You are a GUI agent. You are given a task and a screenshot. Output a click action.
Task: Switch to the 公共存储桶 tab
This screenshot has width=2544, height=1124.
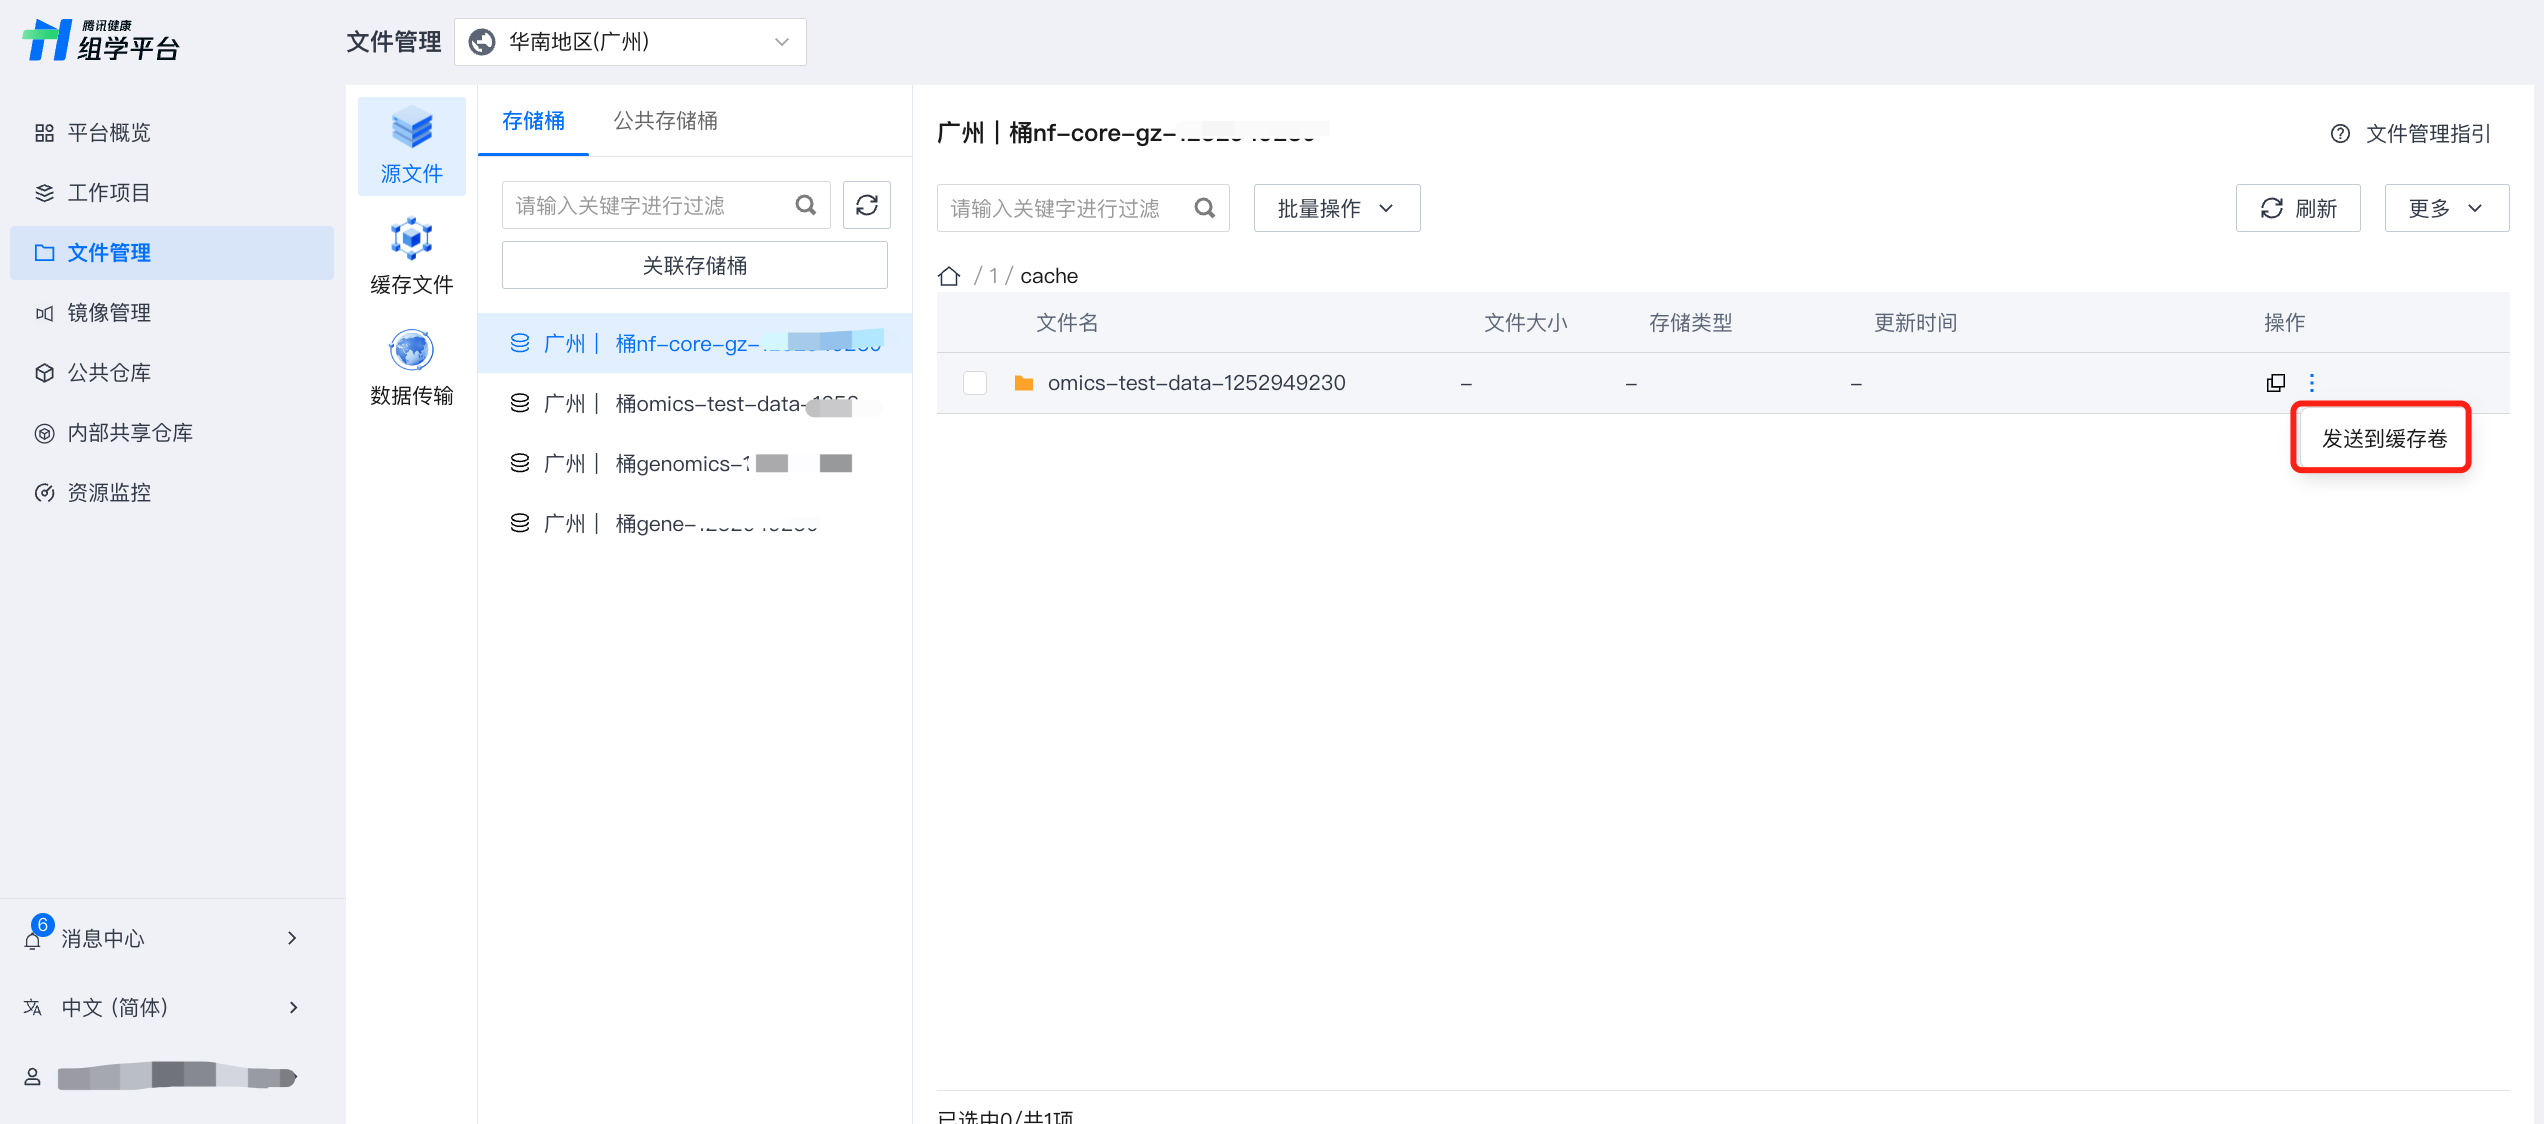coord(665,121)
